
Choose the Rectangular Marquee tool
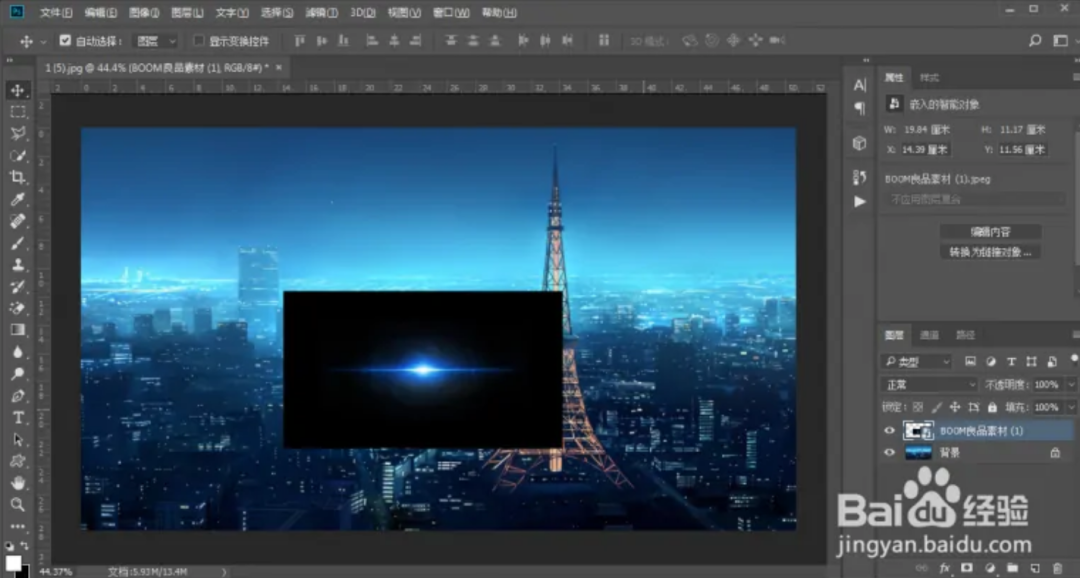coord(18,112)
